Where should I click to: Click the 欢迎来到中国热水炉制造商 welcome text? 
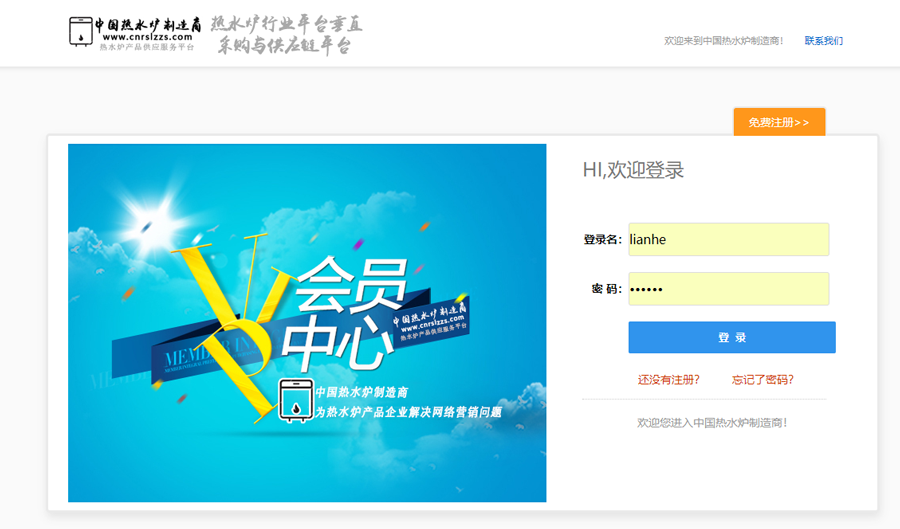pos(724,41)
